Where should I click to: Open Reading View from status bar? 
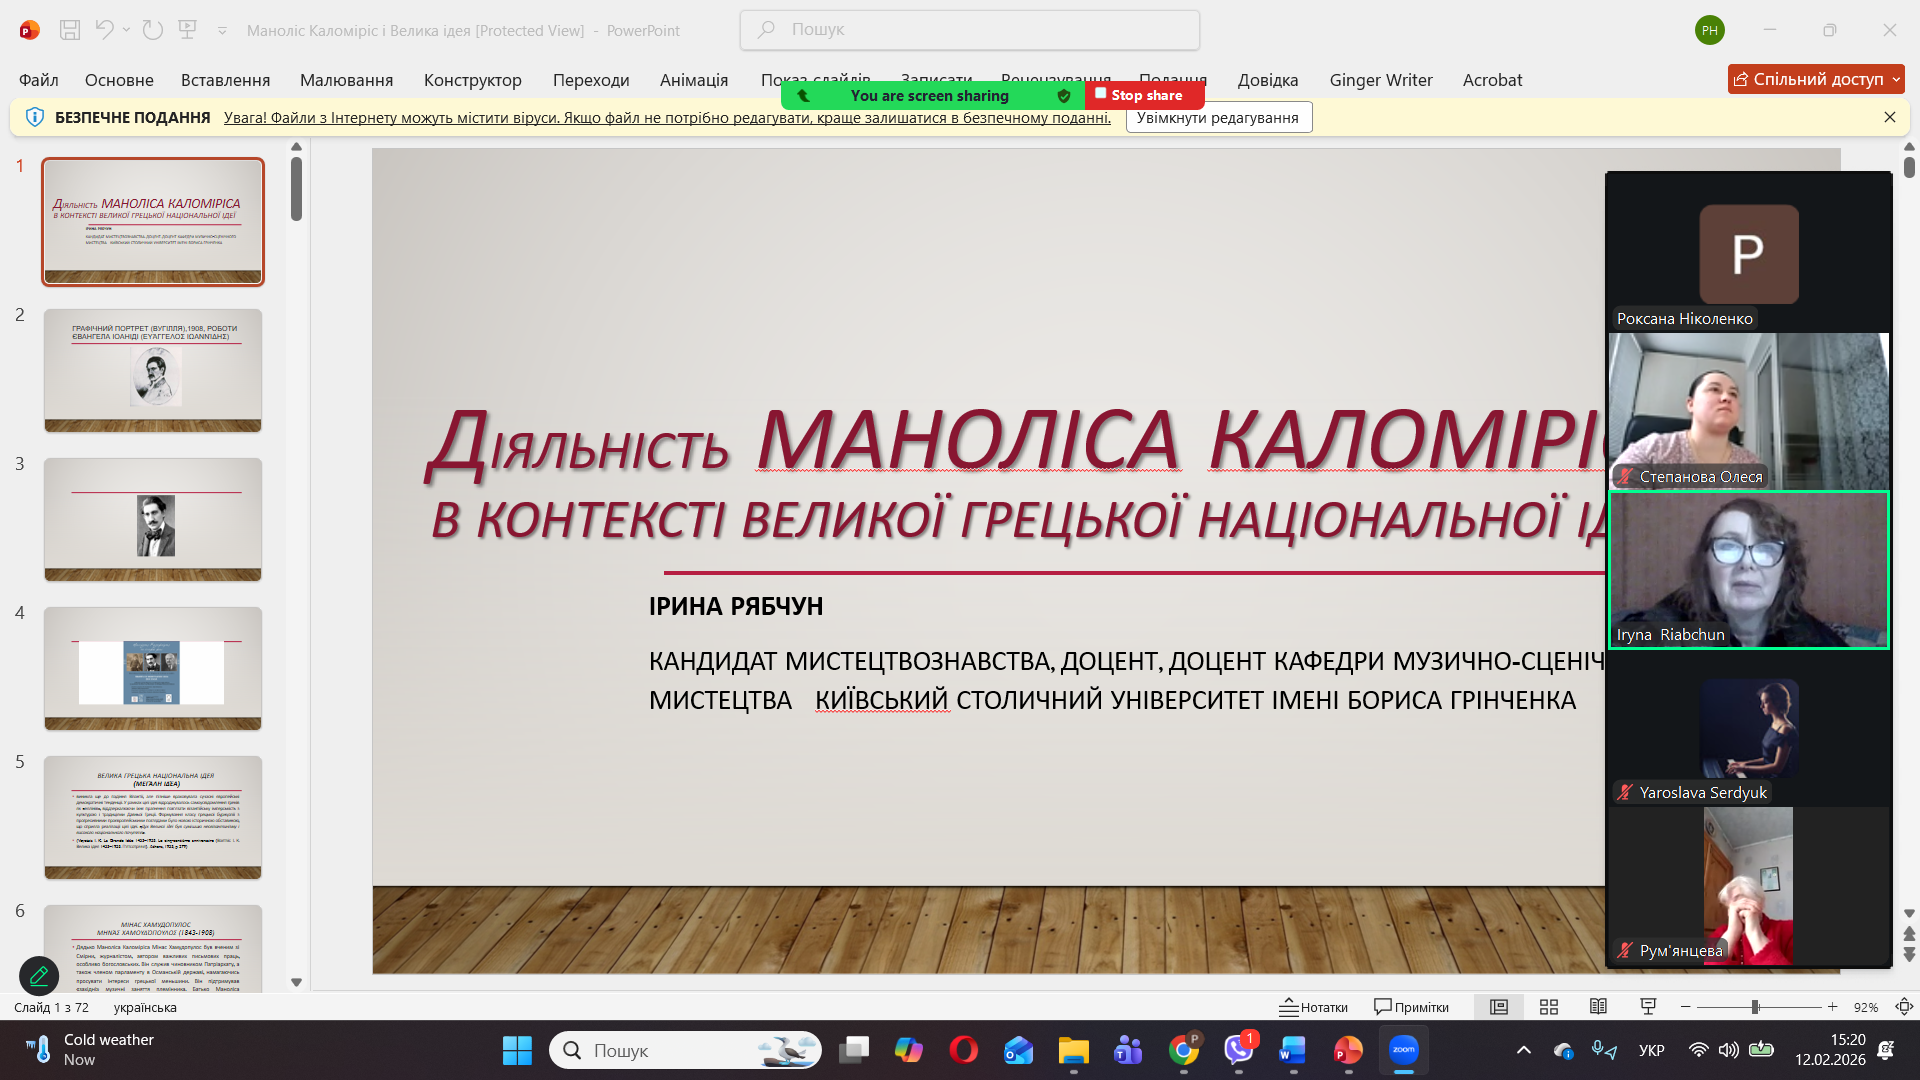tap(1598, 1007)
